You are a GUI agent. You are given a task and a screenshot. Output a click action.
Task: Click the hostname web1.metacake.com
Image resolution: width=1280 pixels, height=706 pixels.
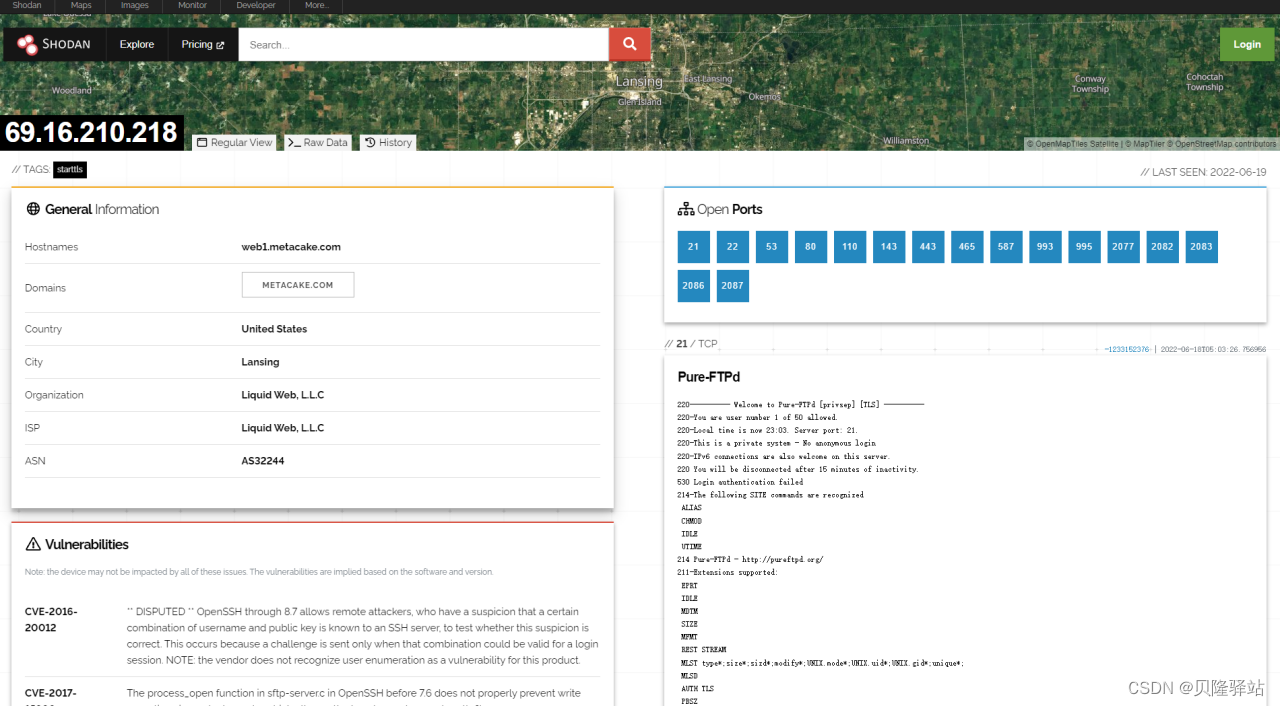click(291, 247)
